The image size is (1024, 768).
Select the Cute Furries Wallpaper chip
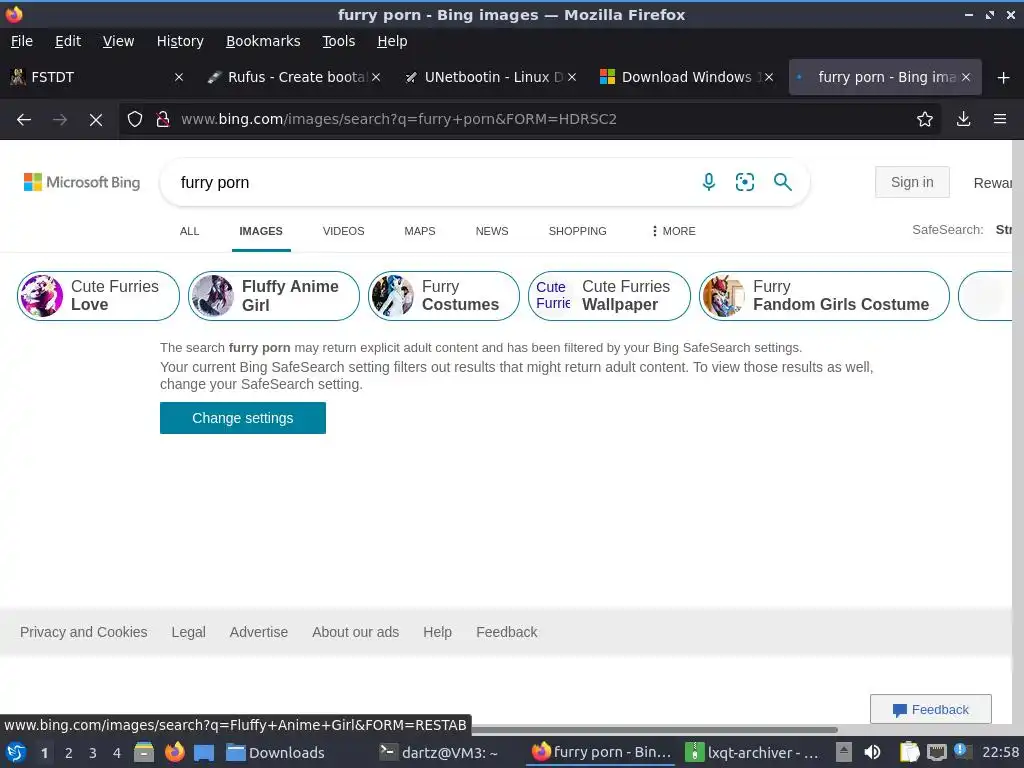609,296
